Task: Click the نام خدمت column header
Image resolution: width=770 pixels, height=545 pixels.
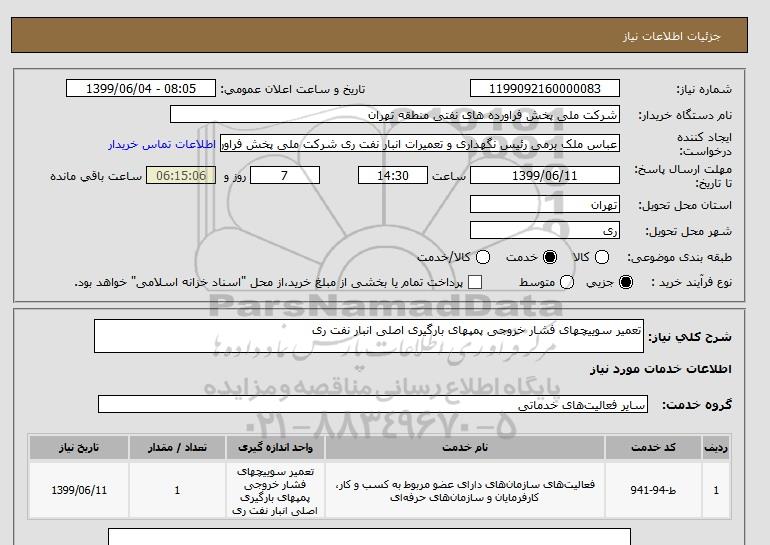Action: 465,447
